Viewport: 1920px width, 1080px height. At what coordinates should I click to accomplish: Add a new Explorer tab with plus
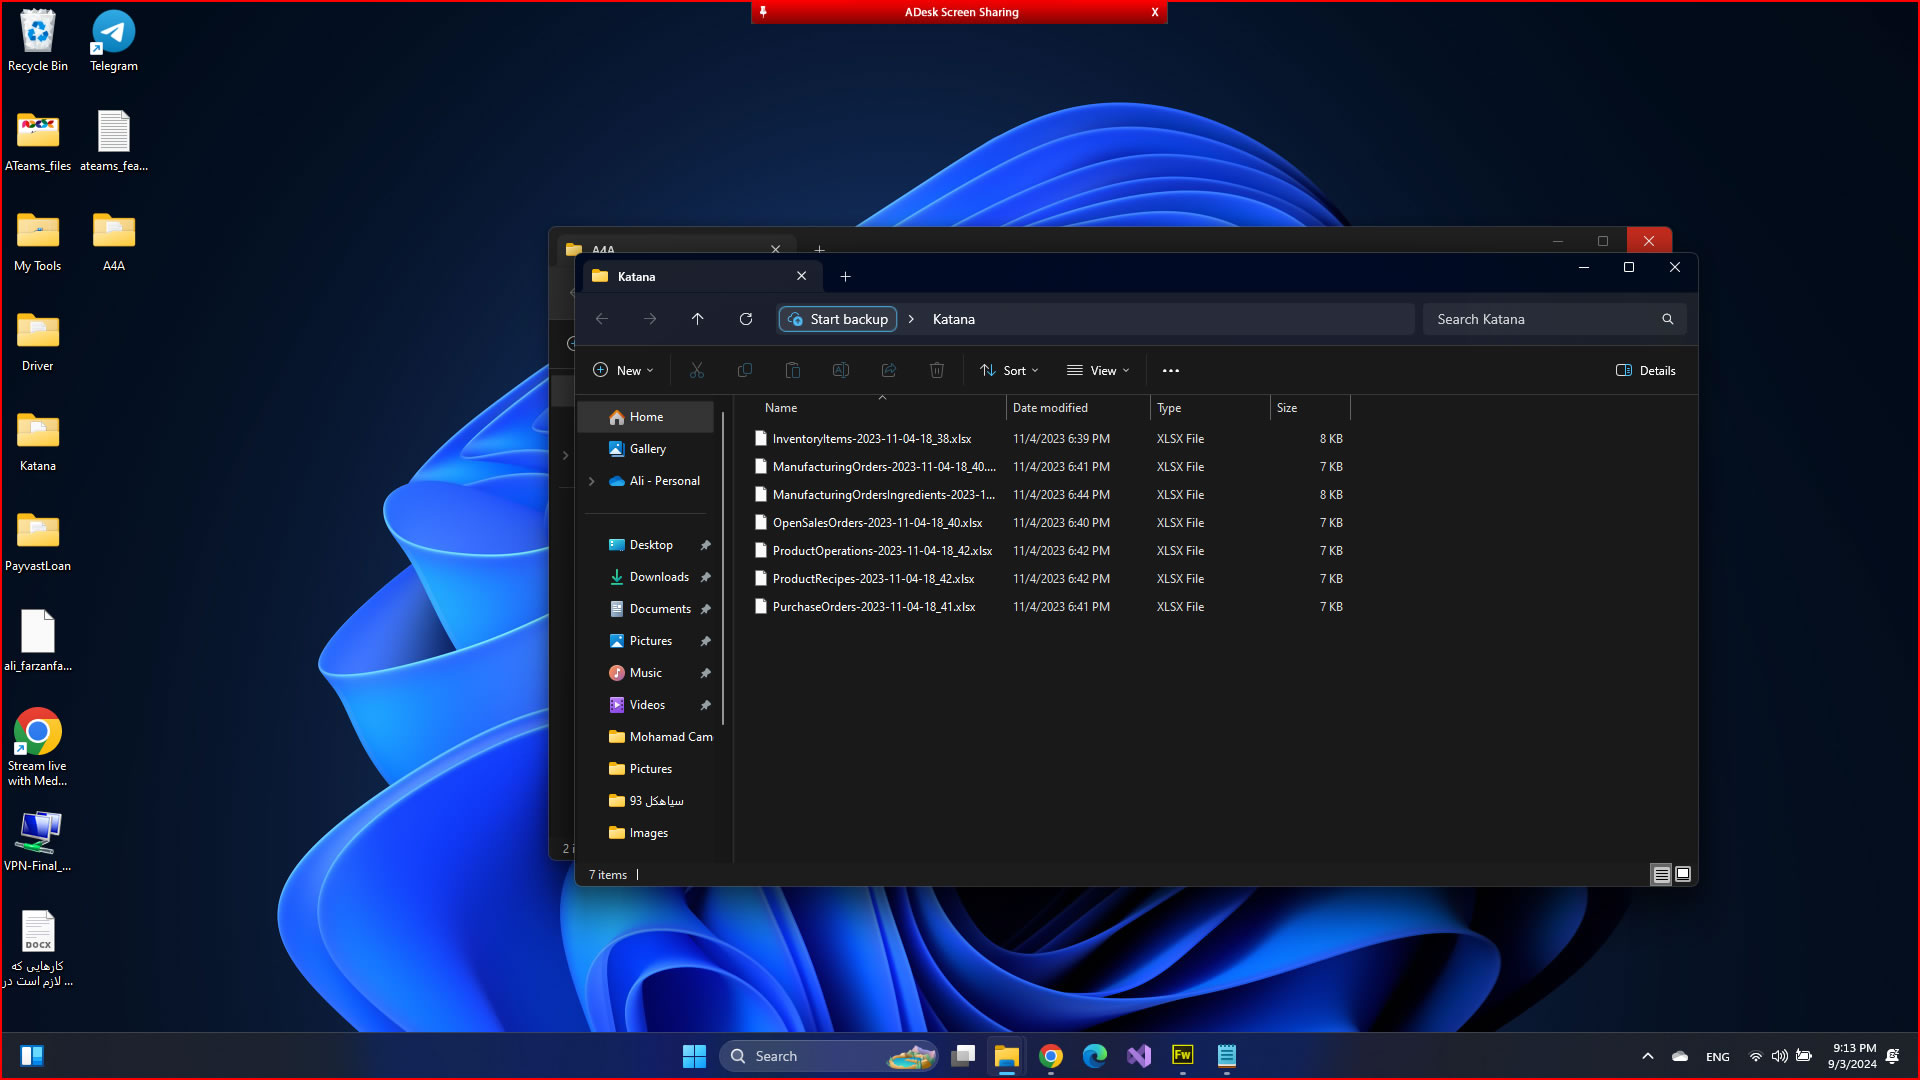845,277
